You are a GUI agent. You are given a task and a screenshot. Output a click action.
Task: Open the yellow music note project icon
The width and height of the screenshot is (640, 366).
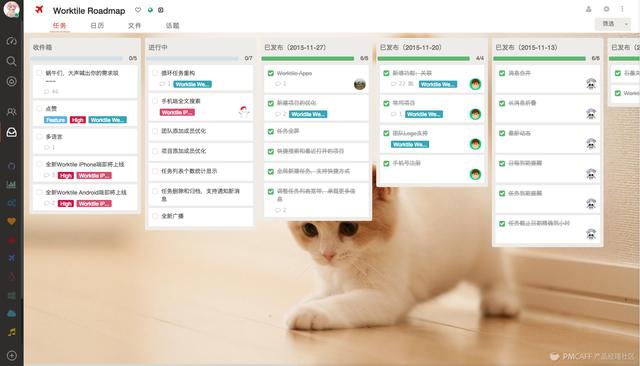(x=11, y=332)
